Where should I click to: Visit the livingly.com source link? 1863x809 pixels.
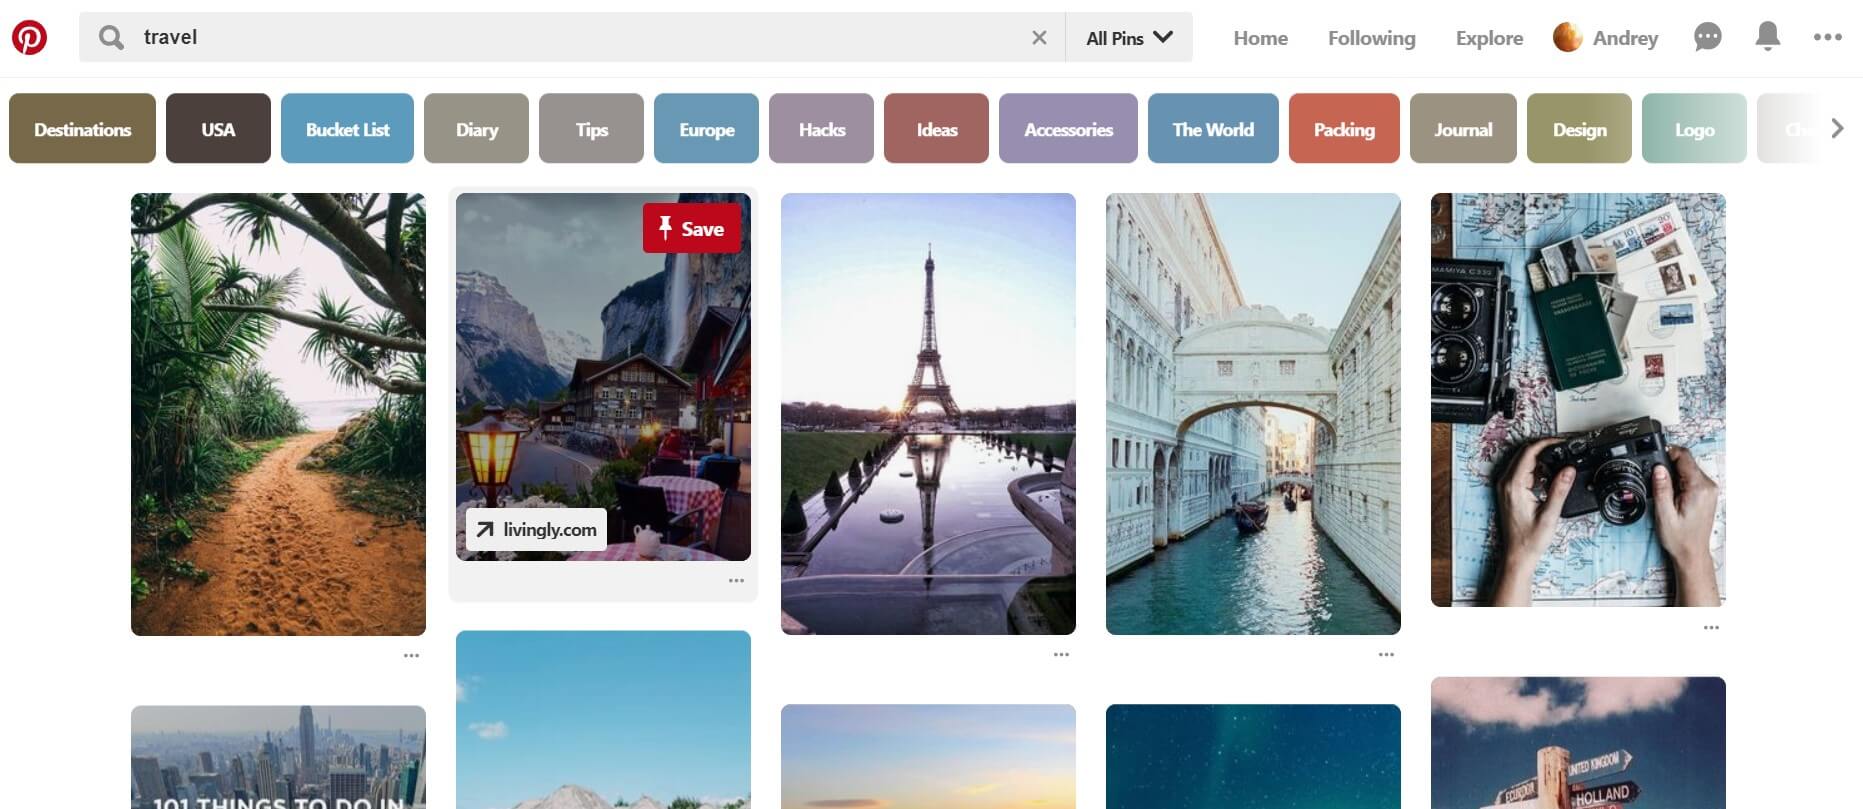coord(536,530)
